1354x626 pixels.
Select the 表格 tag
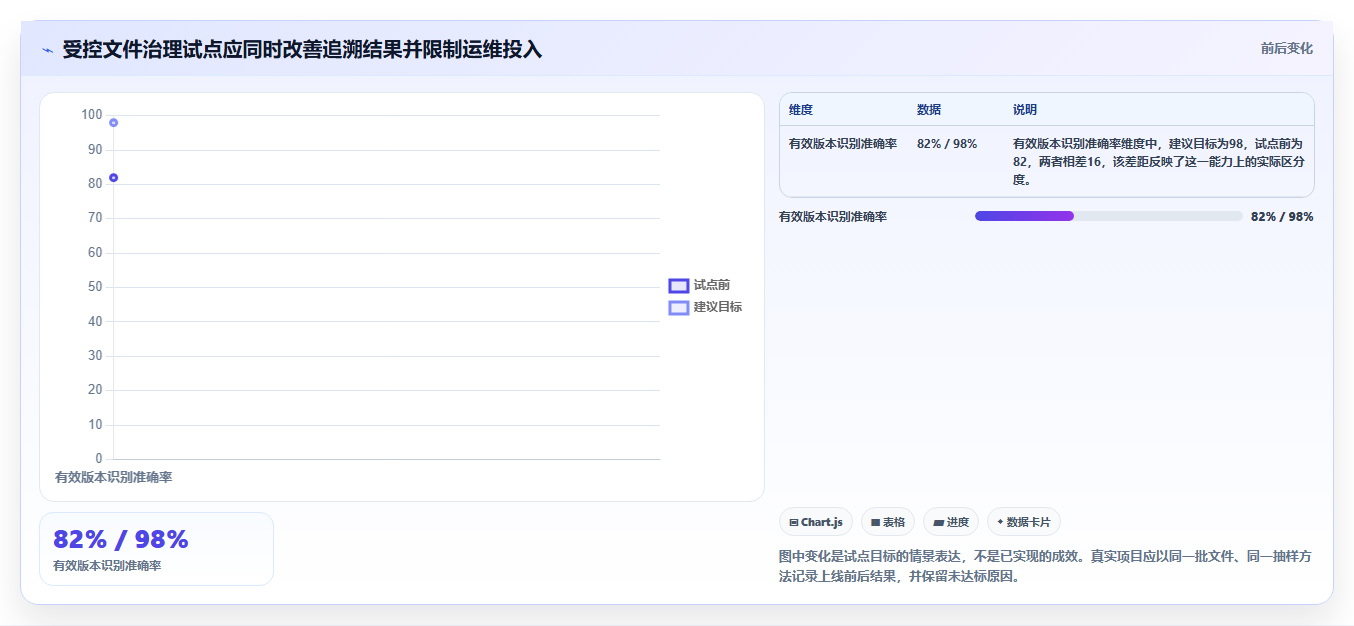(888, 522)
